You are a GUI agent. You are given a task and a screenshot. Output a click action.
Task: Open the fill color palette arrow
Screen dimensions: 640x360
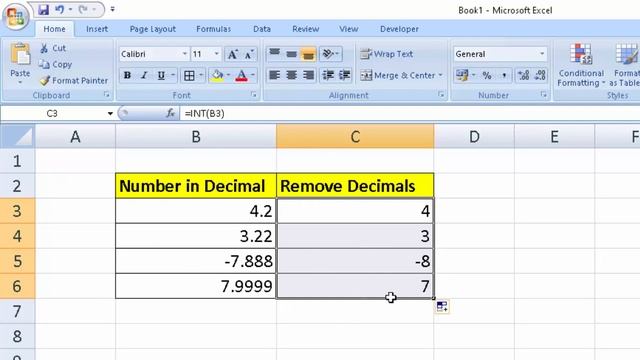(x=229, y=76)
